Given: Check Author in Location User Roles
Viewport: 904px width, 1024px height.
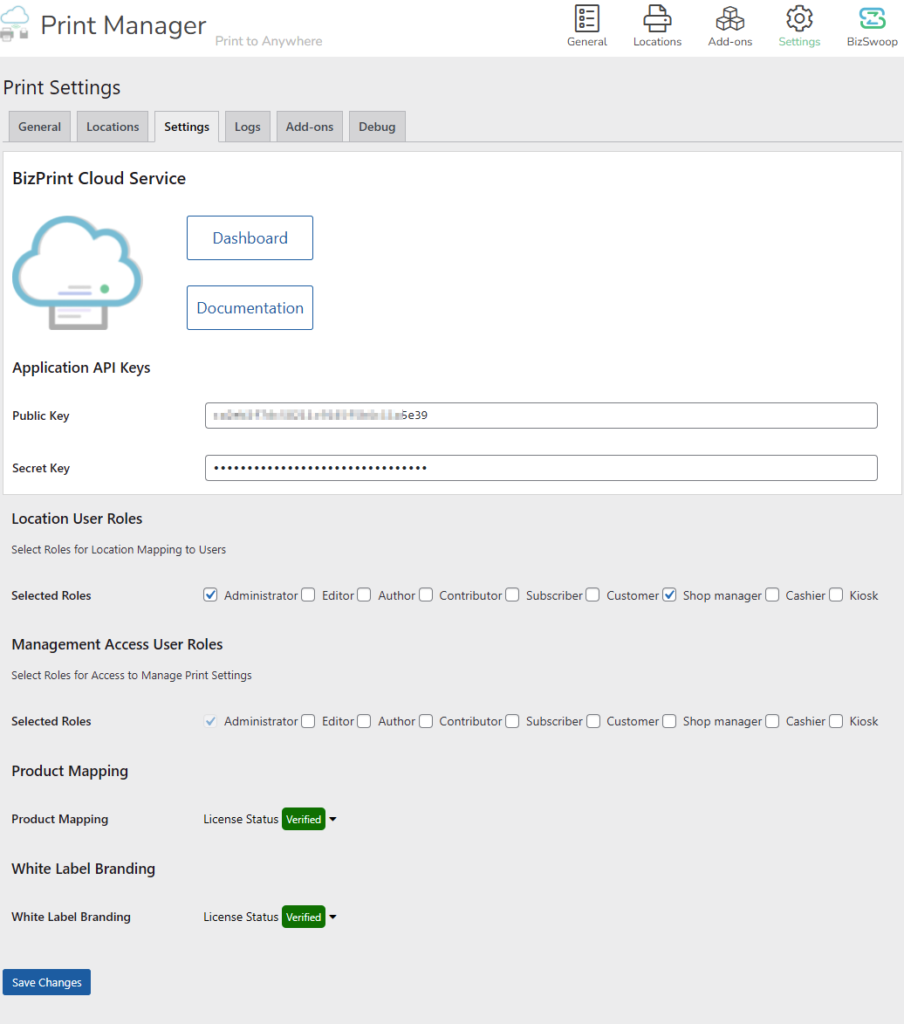Looking at the screenshot, I should (364, 595).
